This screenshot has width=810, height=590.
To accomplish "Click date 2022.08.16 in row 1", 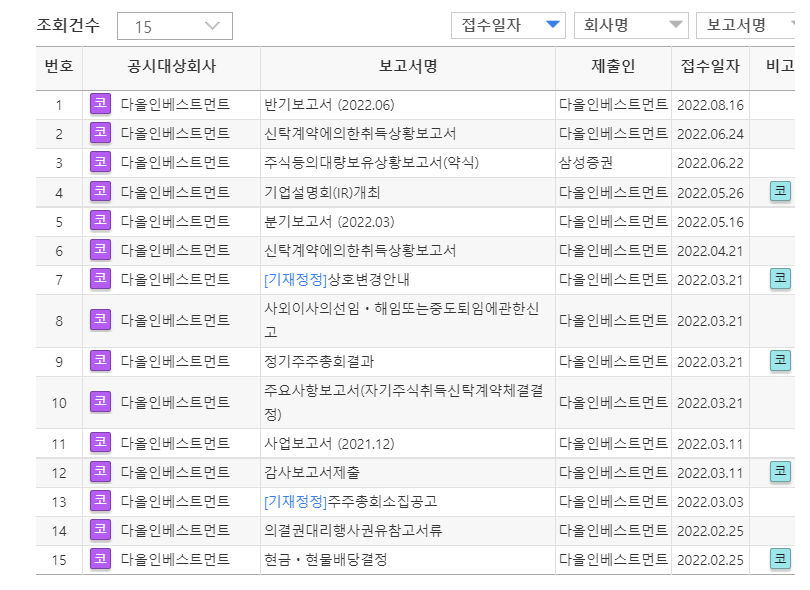I will 710,105.
